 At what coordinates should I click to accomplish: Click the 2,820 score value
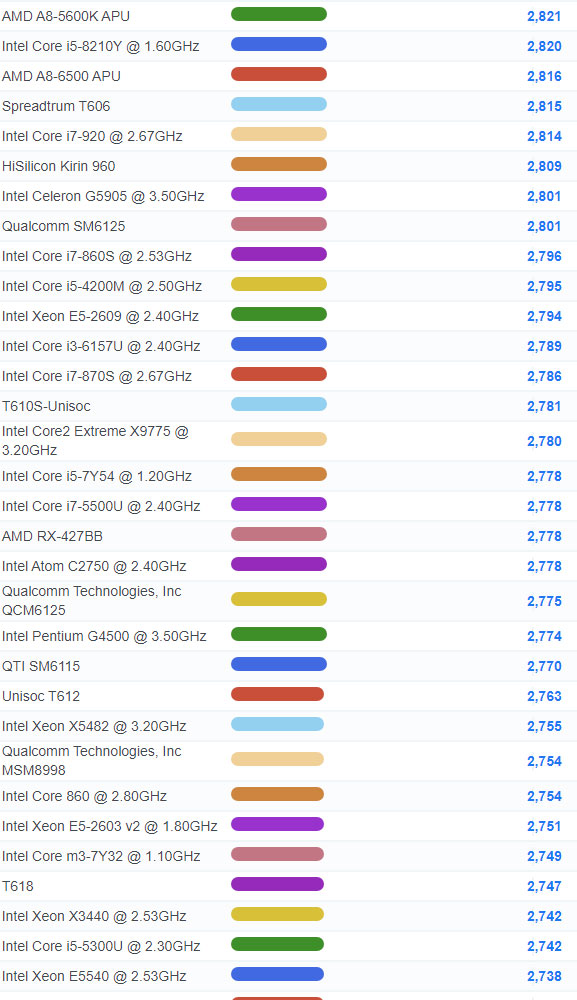pos(544,46)
